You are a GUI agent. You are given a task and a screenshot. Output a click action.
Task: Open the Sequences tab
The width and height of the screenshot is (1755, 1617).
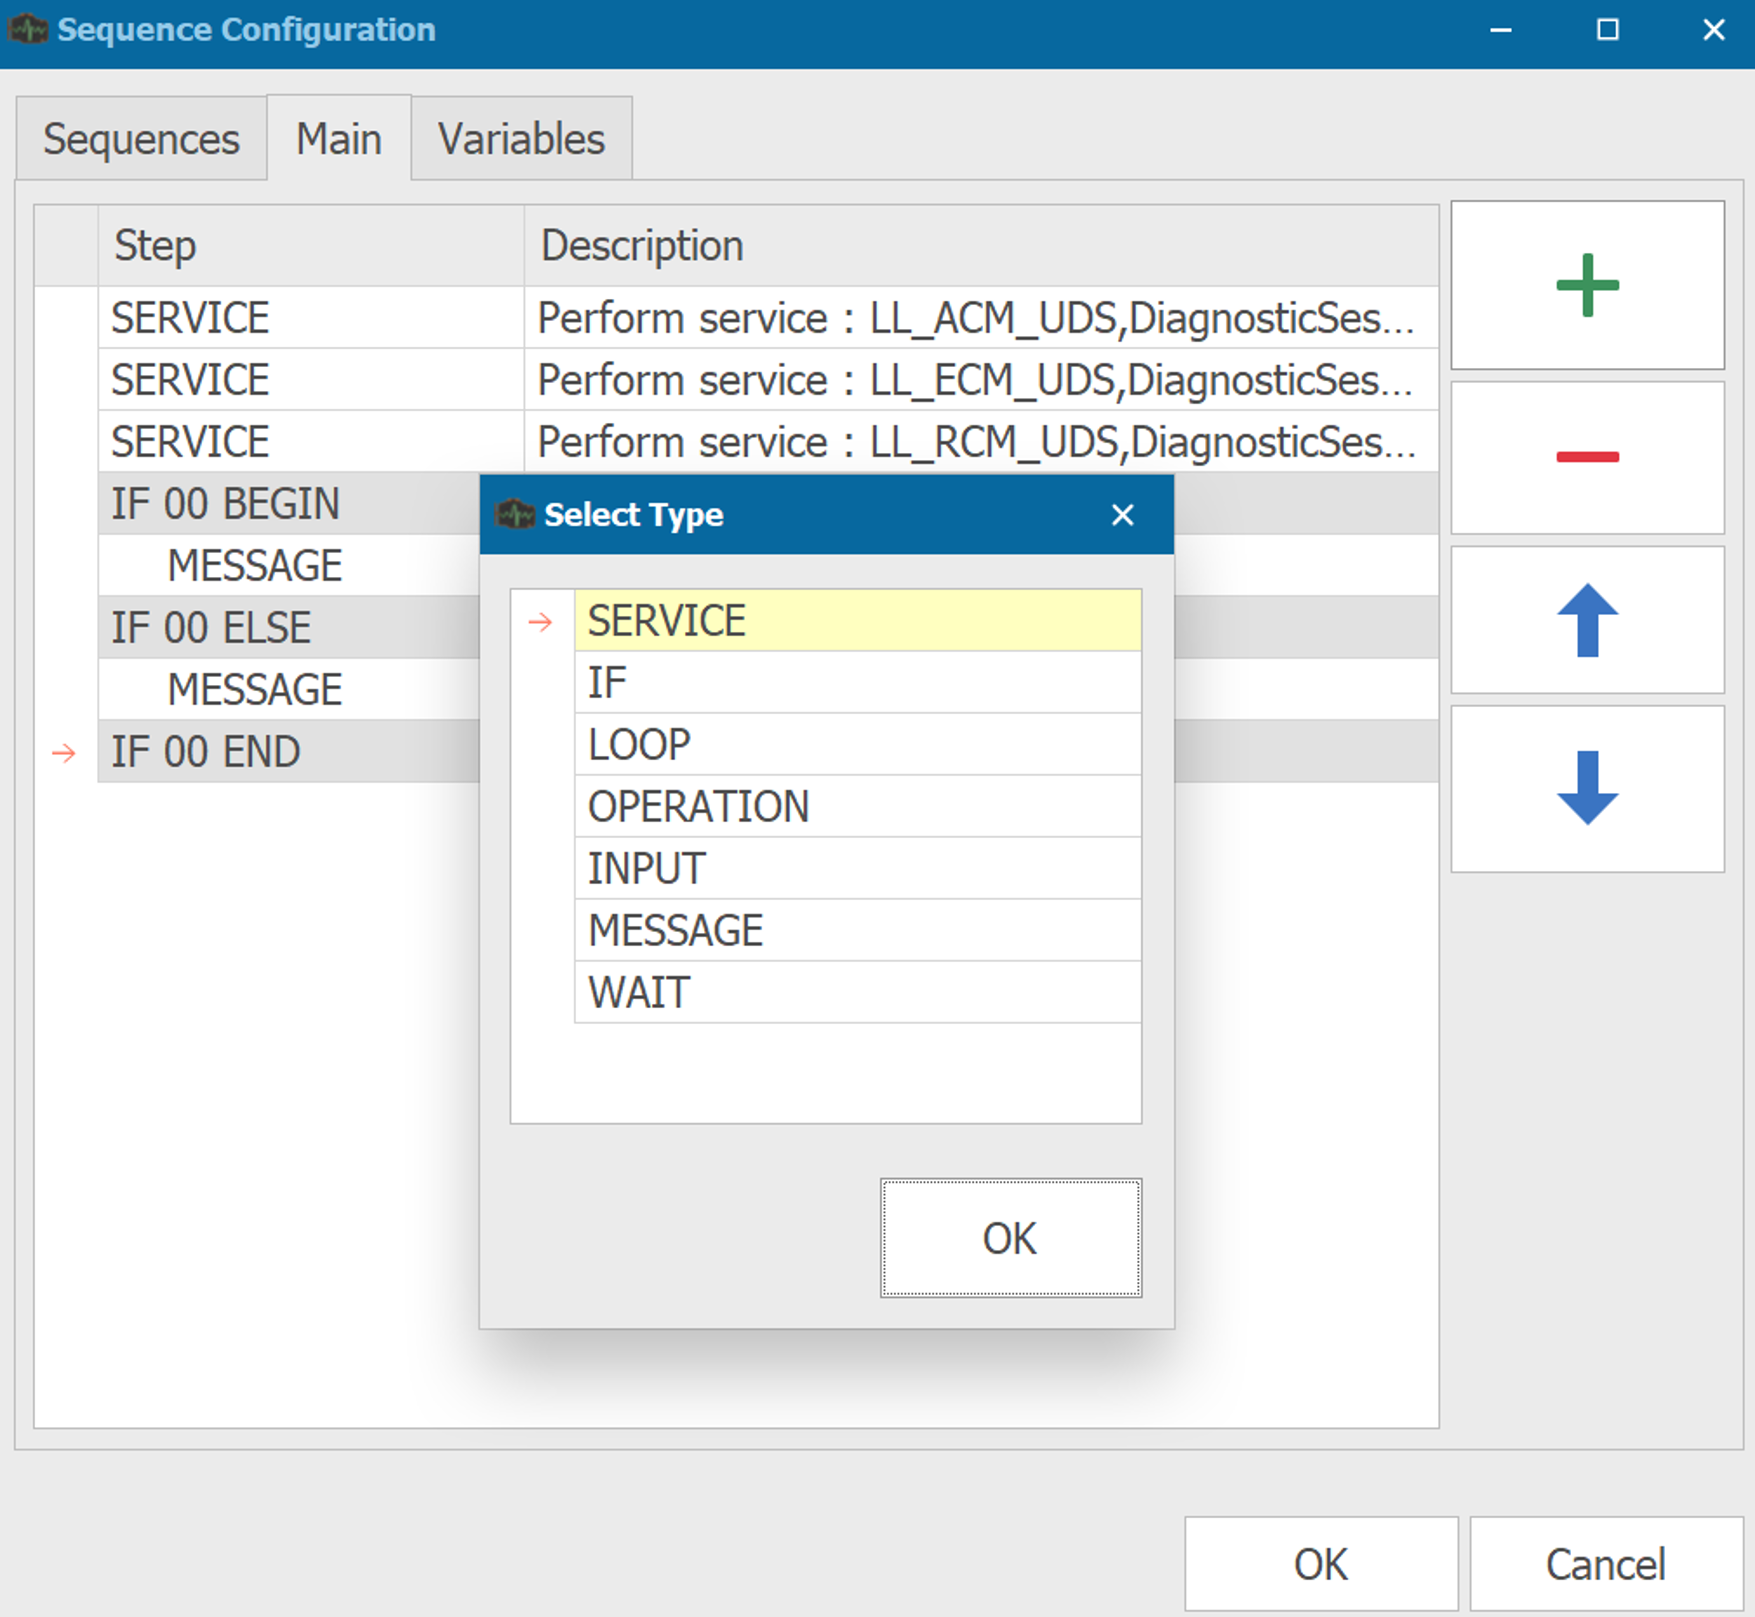141,139
